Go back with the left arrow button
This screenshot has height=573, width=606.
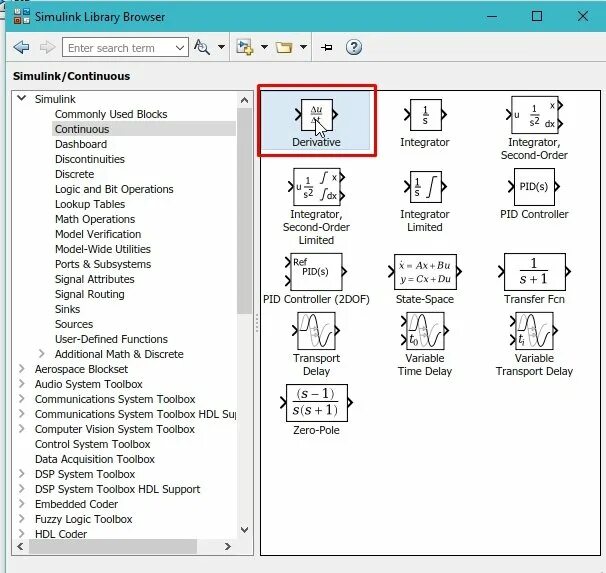coord(21,47)
